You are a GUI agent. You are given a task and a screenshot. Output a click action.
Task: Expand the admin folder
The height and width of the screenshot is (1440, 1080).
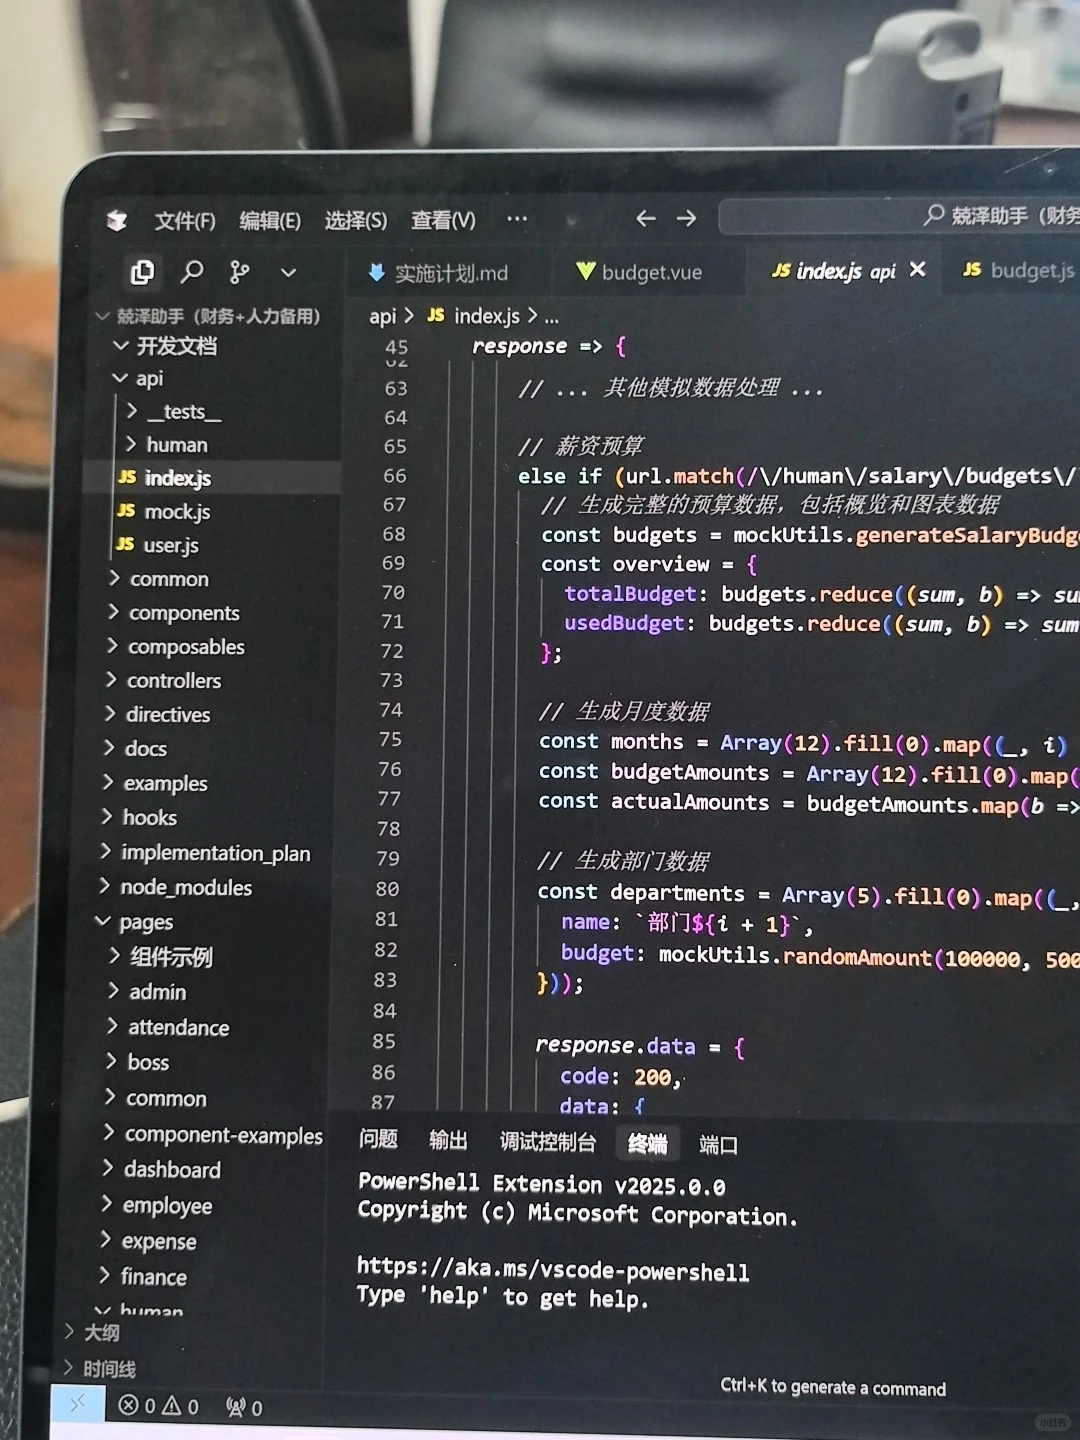147,992
